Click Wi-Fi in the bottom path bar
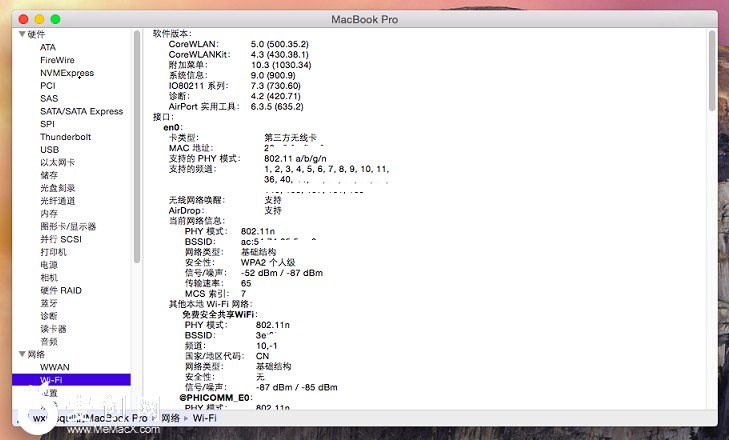The image size is (729, 440). 205,417
